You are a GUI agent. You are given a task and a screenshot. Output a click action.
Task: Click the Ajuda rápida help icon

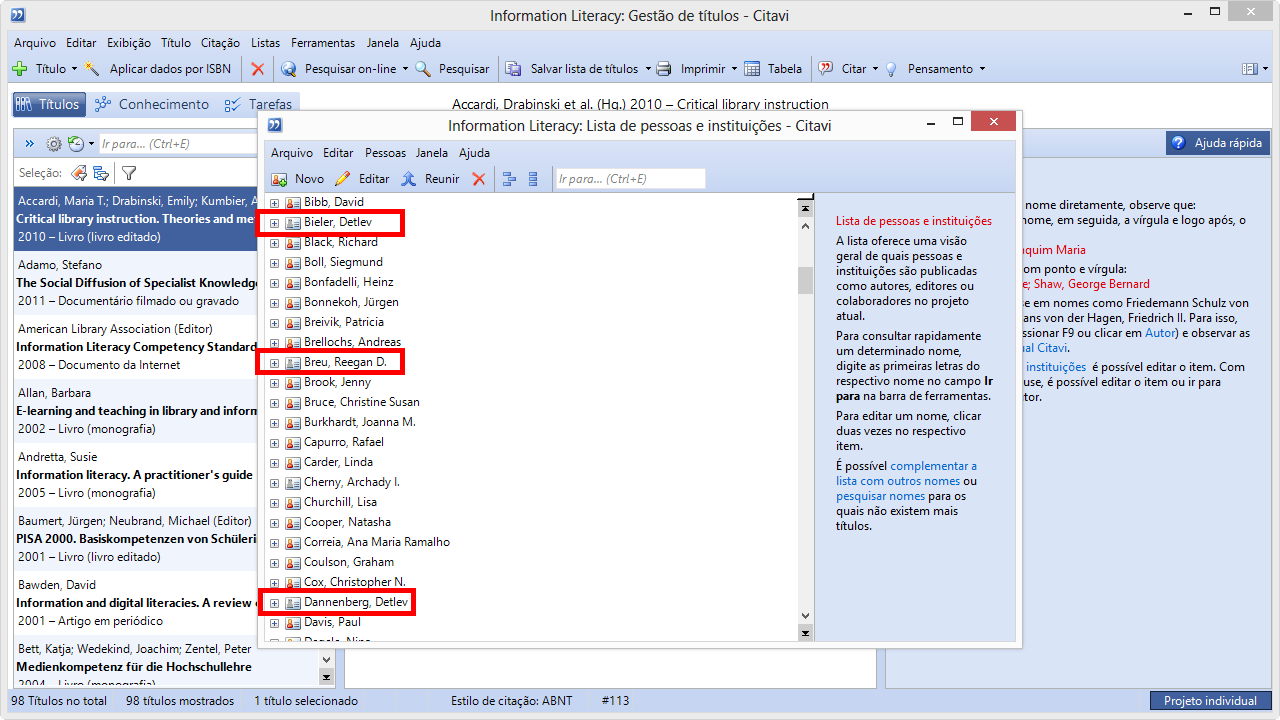[x=1179, y=144]
